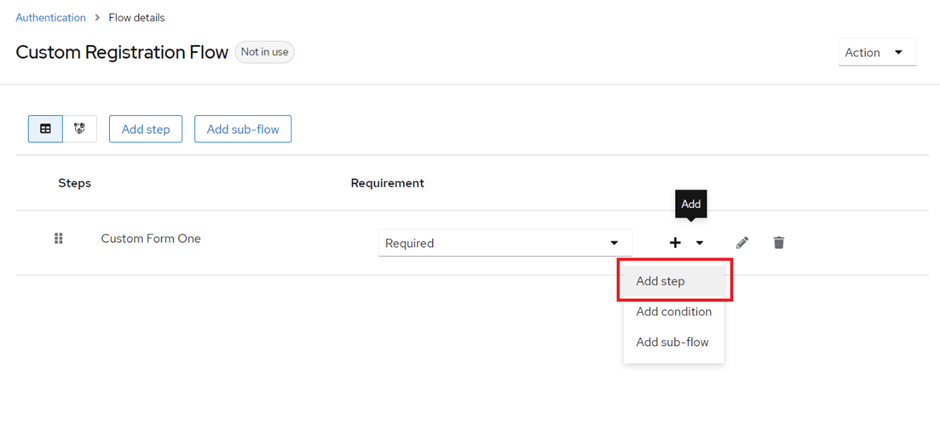Click the blue Add step button
This screenshot has height=426, width=940.
point(146,129)
